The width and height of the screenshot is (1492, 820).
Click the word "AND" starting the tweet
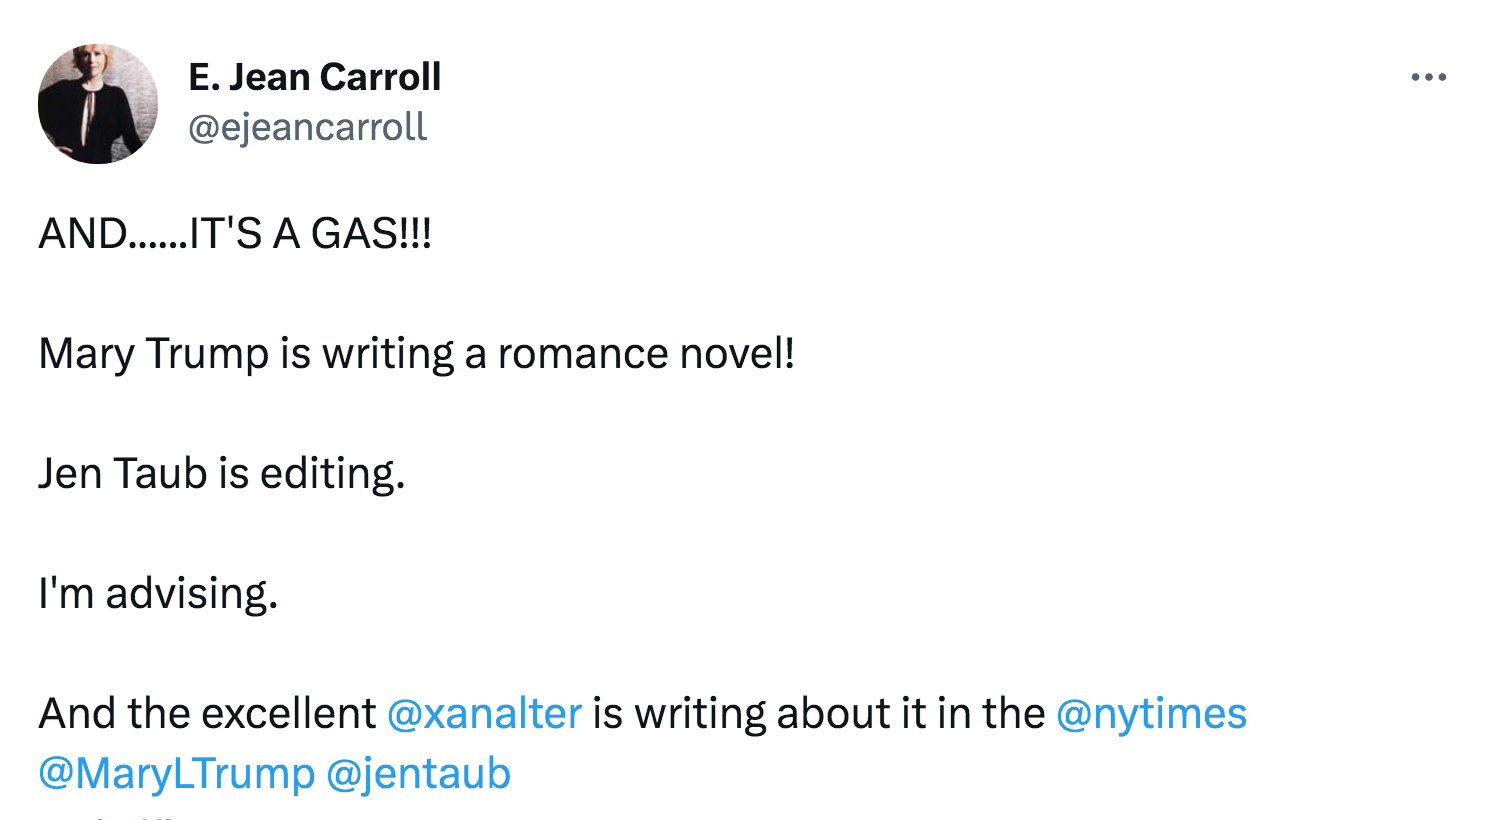coord(83,234)
